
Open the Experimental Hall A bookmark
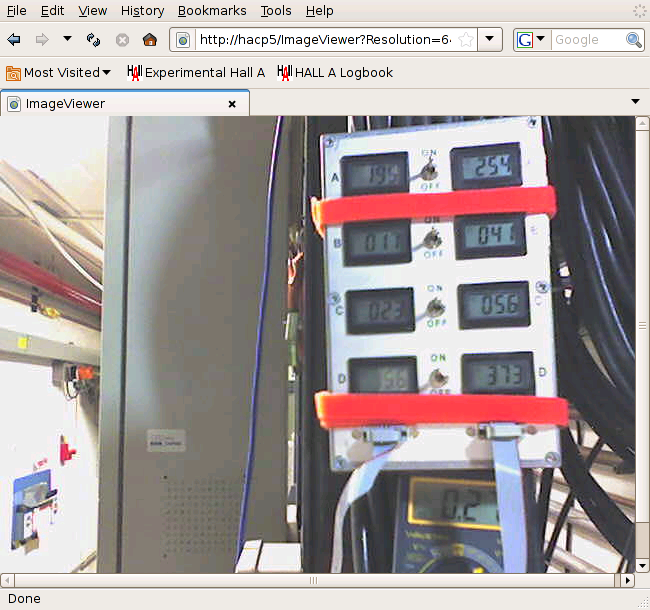(196, 73)
